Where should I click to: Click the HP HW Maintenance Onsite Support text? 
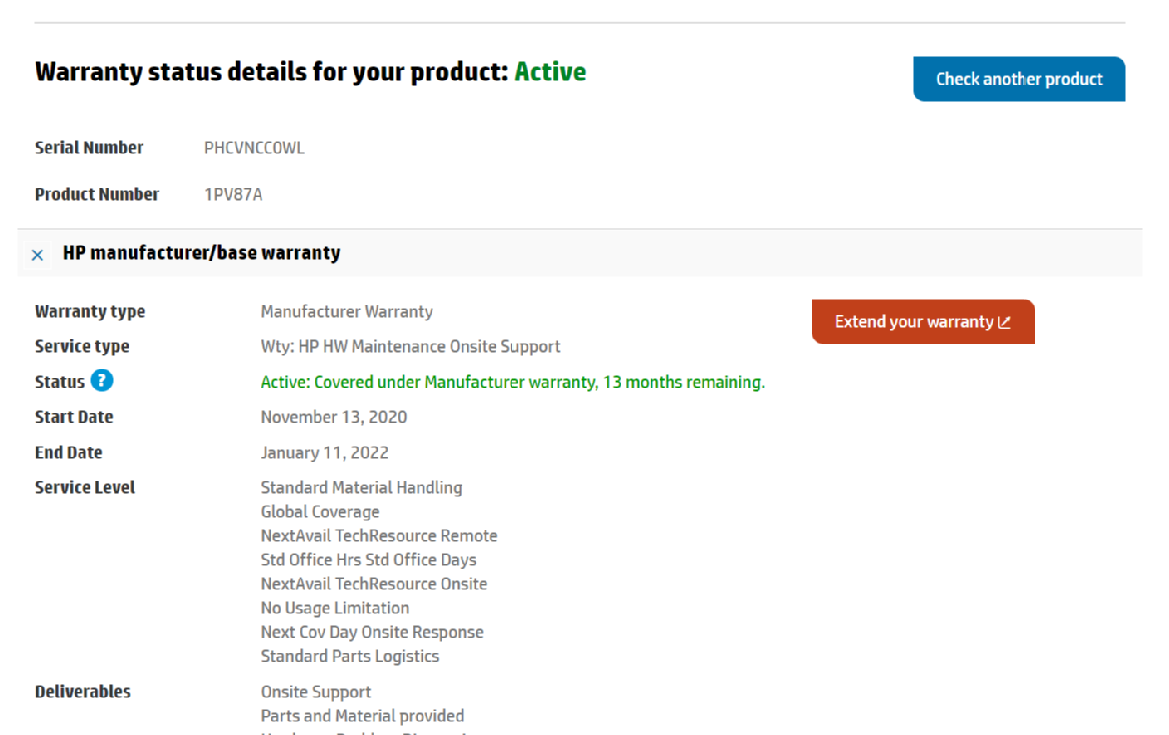410,347
